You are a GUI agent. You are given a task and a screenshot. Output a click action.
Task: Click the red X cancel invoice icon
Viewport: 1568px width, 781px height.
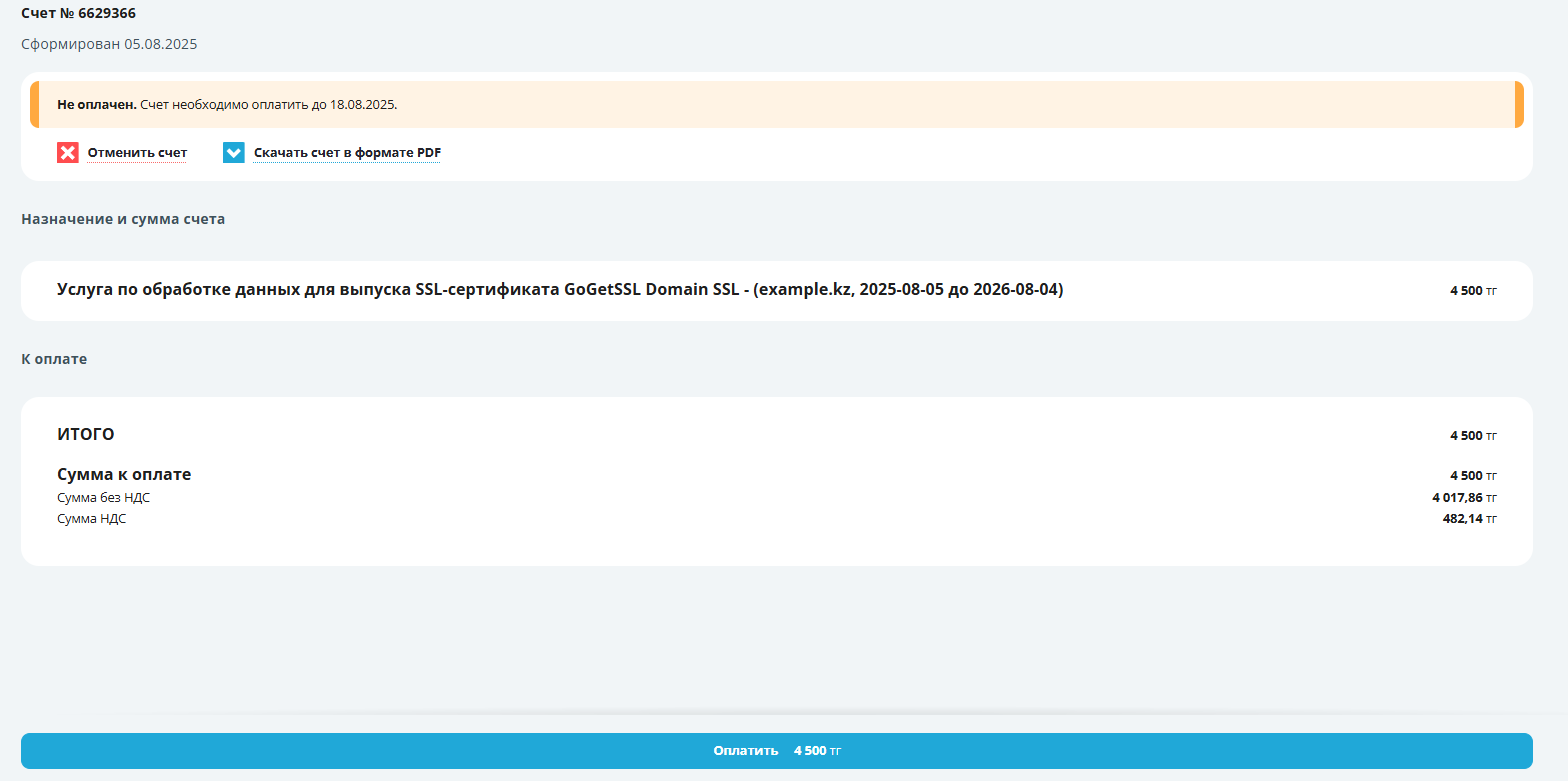click(68, 153)
